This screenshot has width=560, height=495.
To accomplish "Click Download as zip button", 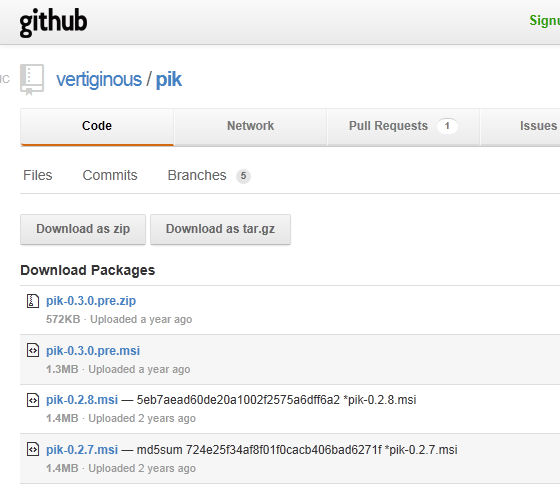I will point(83,229).
